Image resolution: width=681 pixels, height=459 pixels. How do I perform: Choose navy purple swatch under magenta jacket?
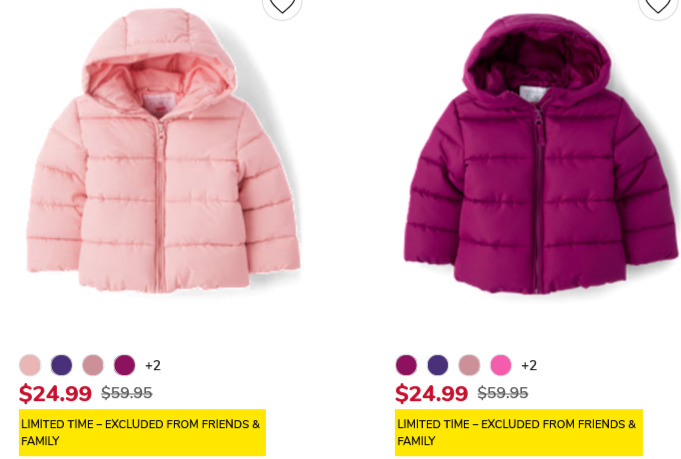click(438, 365)
